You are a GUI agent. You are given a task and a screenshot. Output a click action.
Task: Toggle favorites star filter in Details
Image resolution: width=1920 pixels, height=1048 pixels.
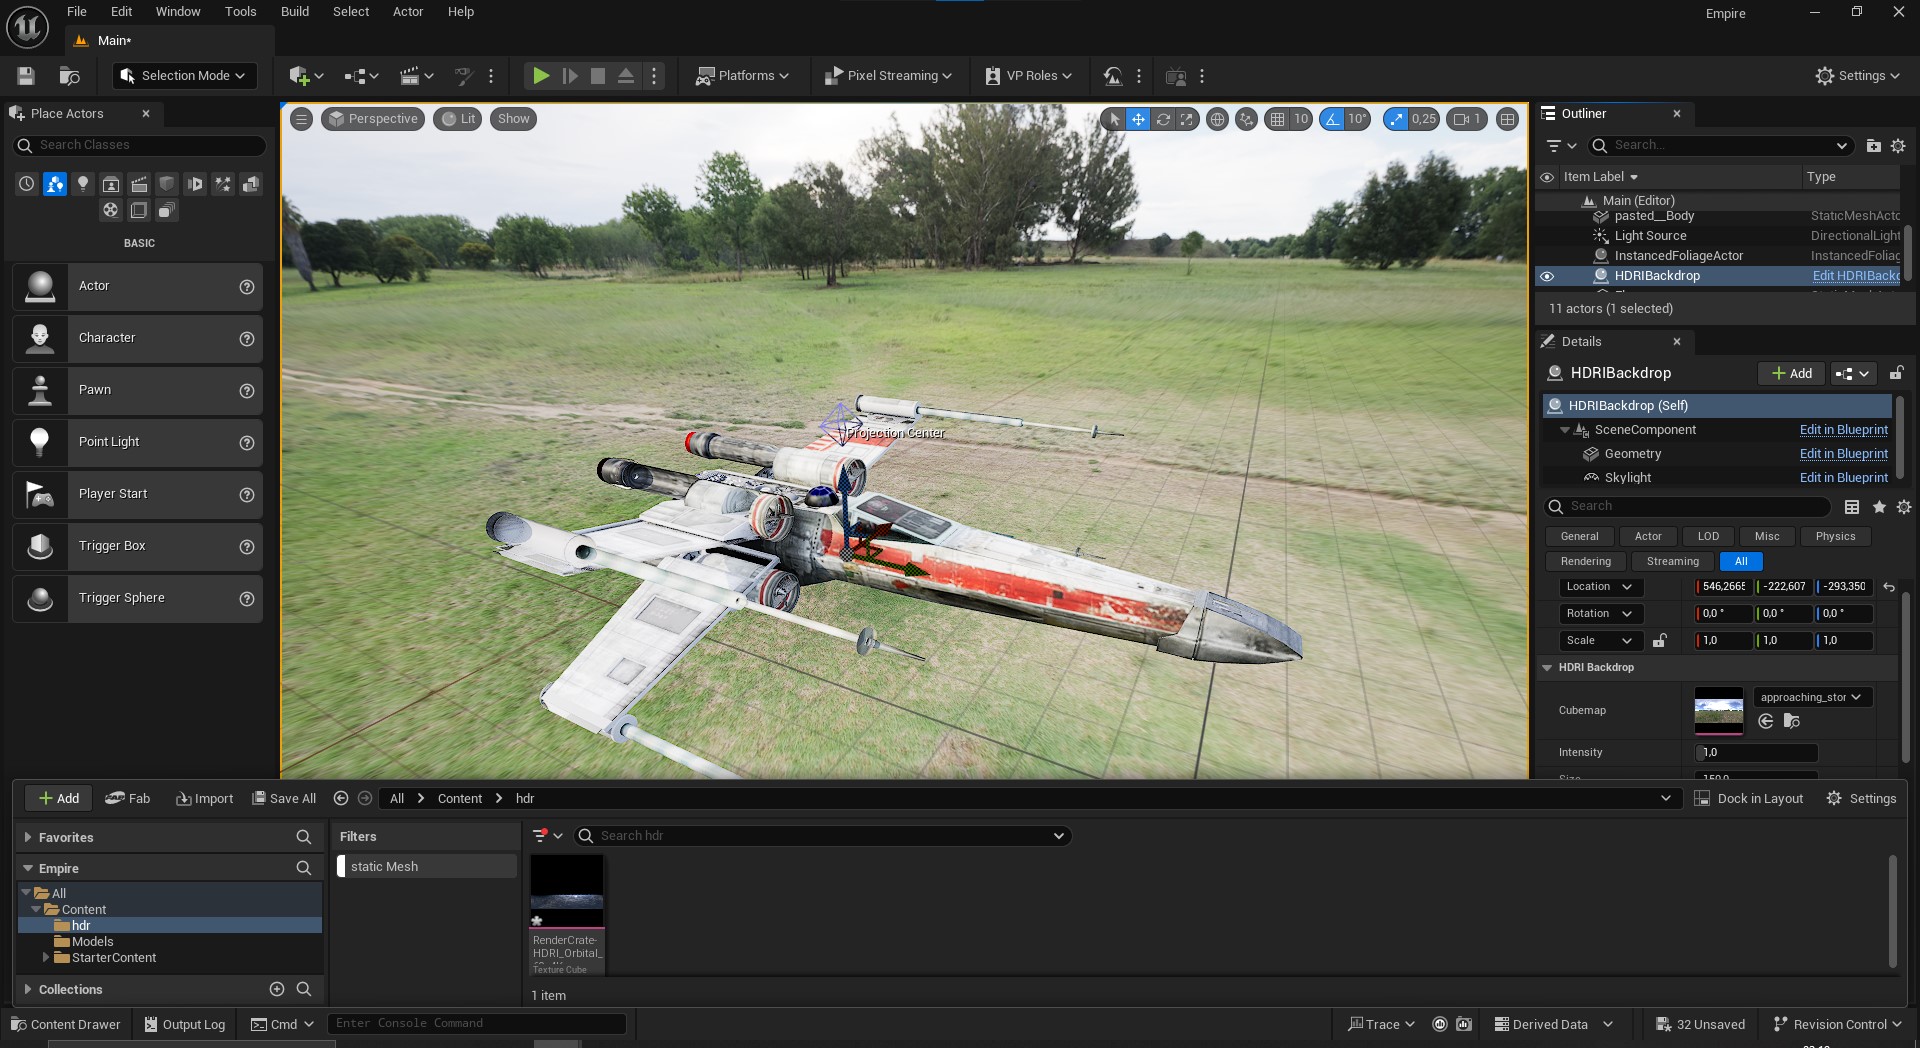(1879, 507)
